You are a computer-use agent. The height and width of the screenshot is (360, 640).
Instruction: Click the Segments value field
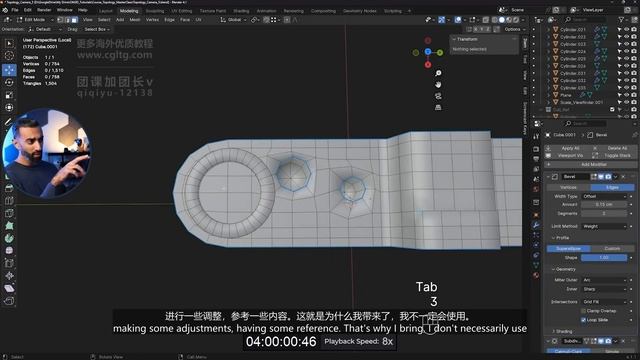point(604,213)
